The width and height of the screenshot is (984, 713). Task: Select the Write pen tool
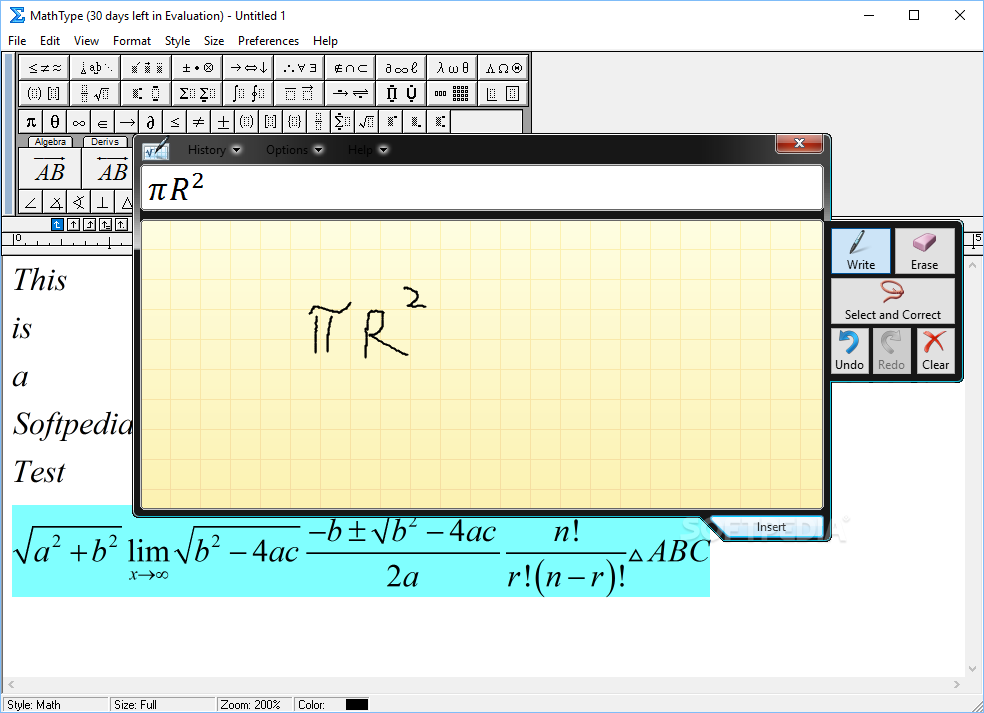tap(860, 250)
